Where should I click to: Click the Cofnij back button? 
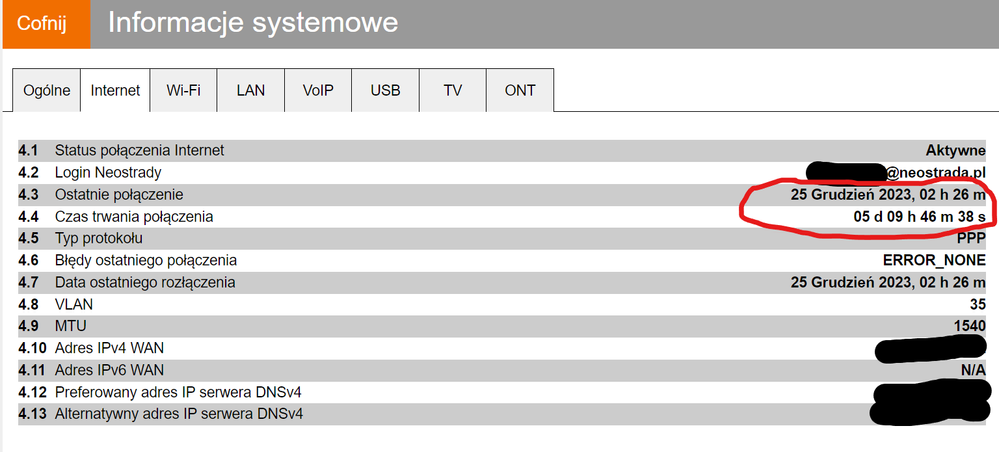point(44,24)
